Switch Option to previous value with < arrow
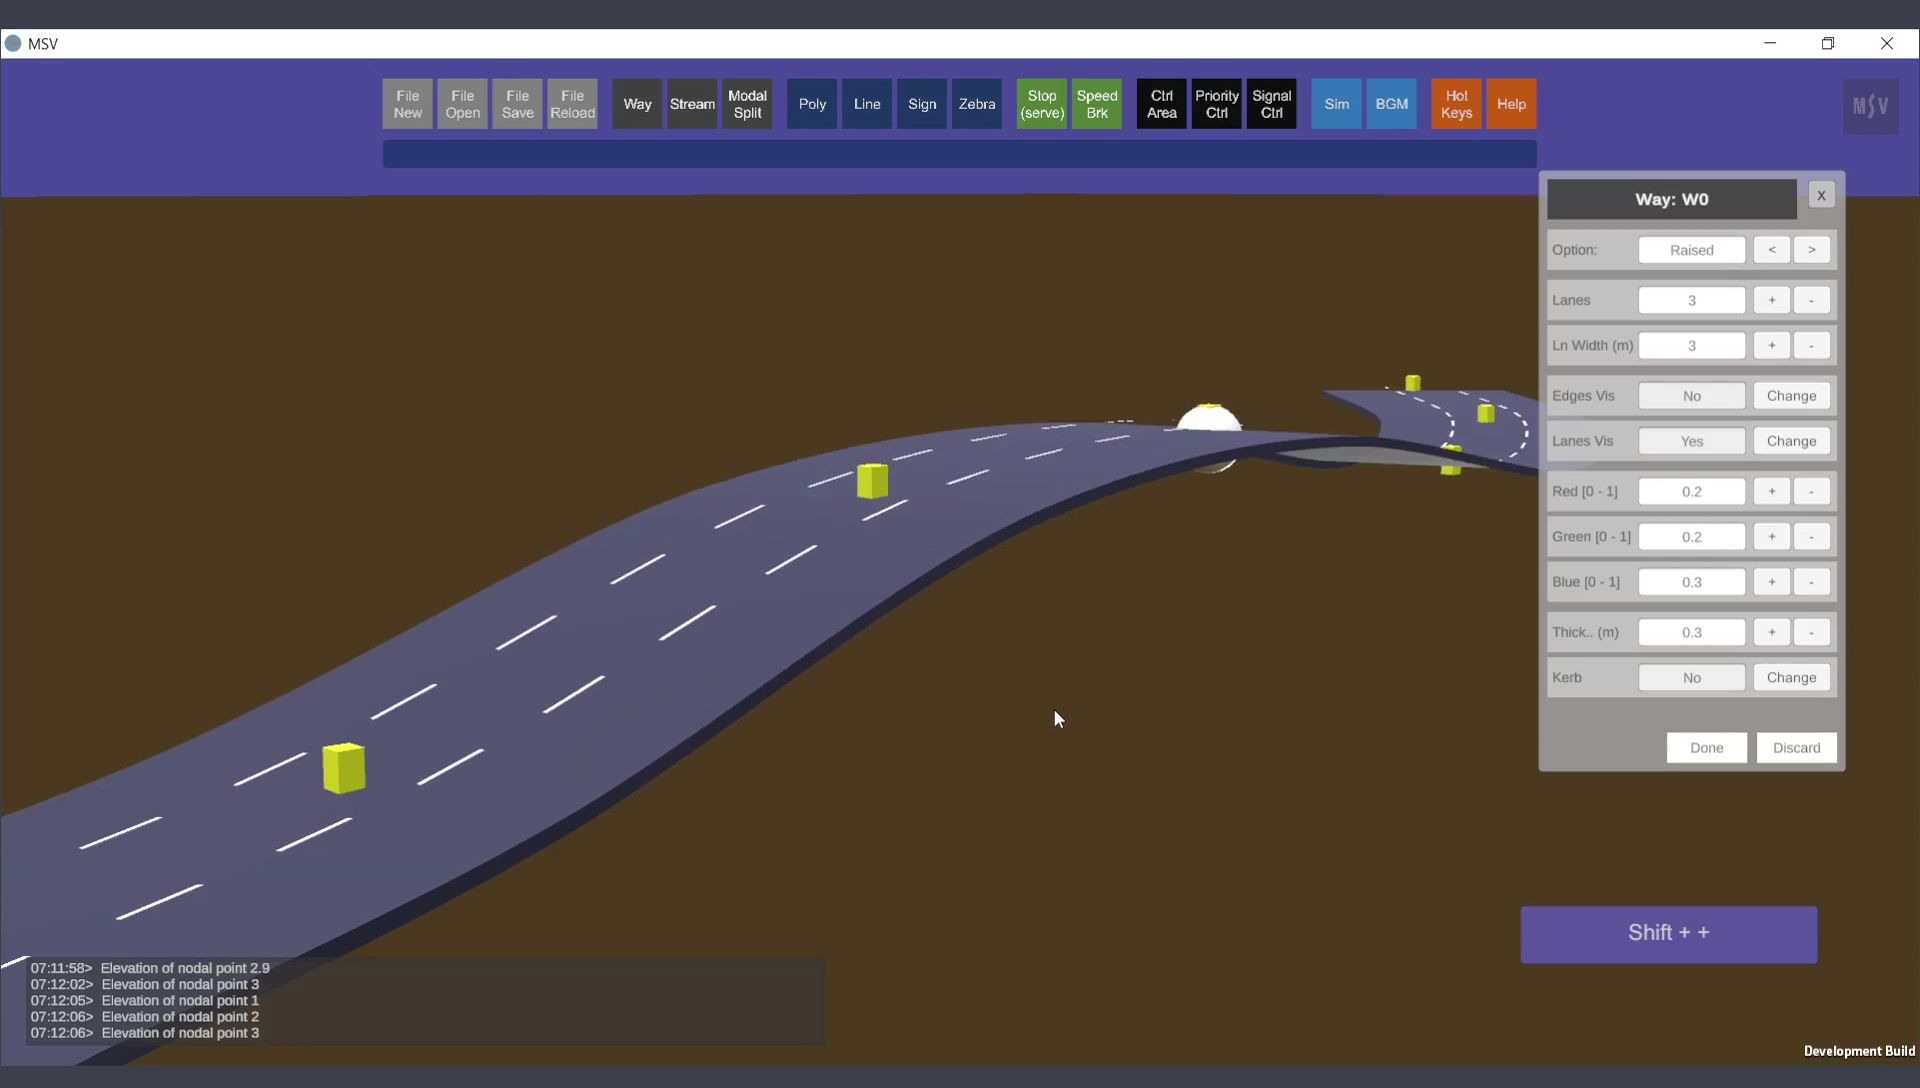Image resolution: width=1920 pixels, height=1088 pixels. coord(1771,250)
